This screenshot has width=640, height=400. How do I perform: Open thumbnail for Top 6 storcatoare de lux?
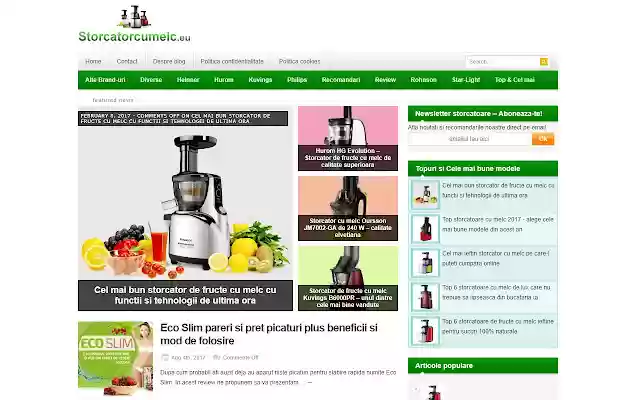pyautogui.click(x=425, y=297)
